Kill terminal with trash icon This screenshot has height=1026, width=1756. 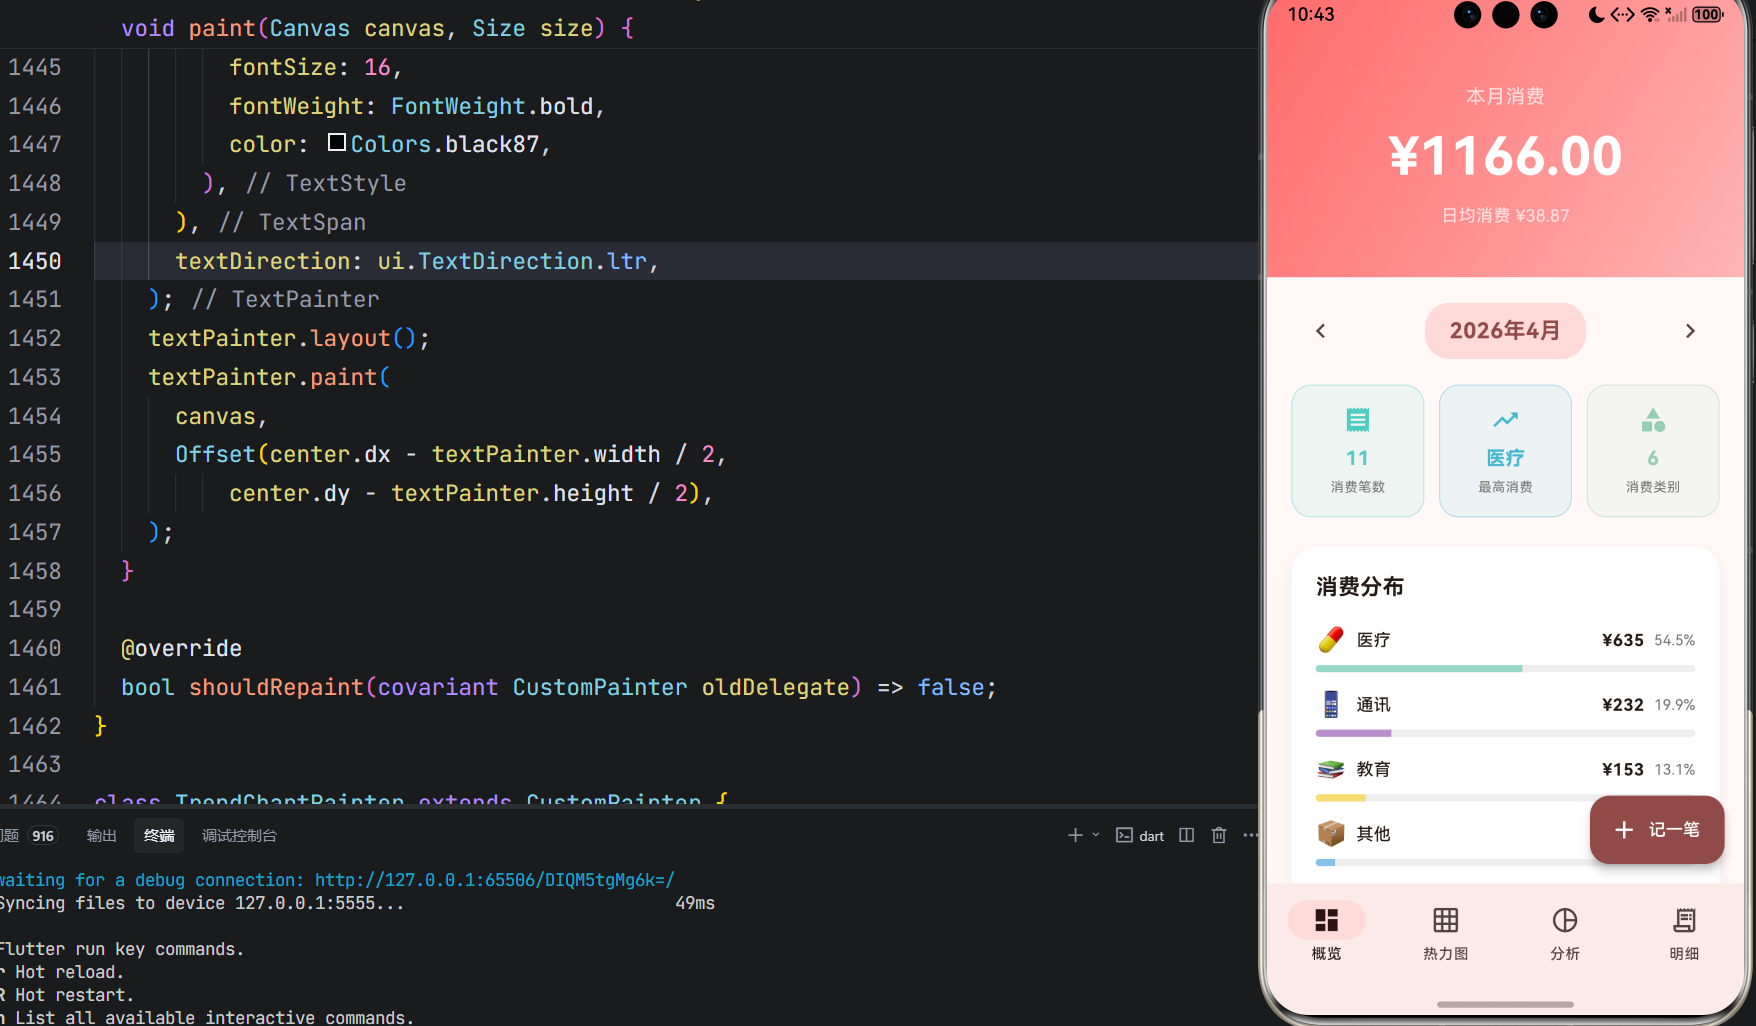point(1219,835)
